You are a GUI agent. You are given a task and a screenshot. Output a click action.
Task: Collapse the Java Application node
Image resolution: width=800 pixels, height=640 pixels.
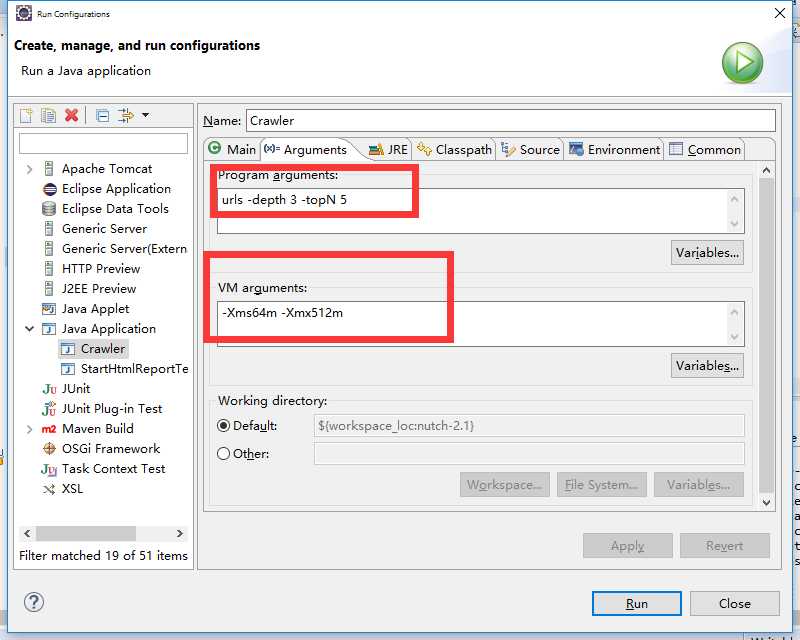click(29, 329)
